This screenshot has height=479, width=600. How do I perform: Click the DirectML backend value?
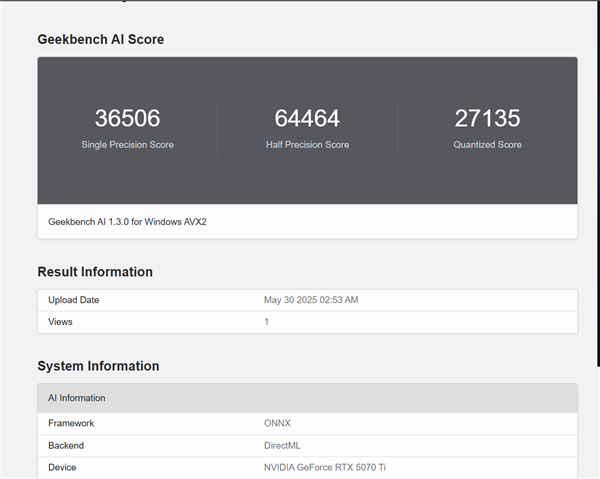coord(282,445)
